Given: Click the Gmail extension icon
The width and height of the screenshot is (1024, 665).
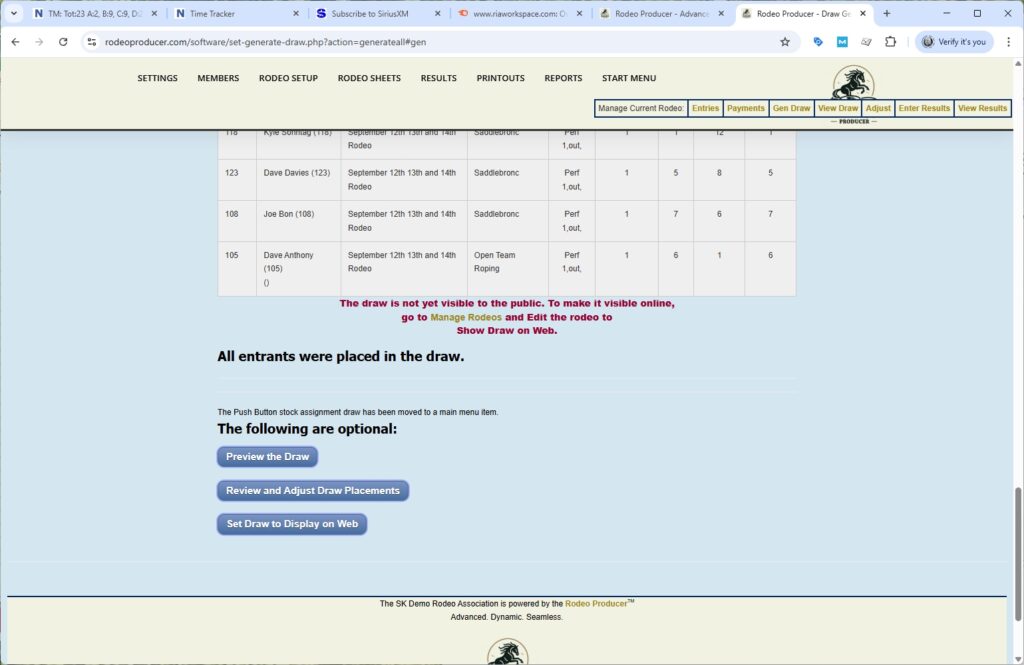Looking at the screenshot, I should (841, 42).
